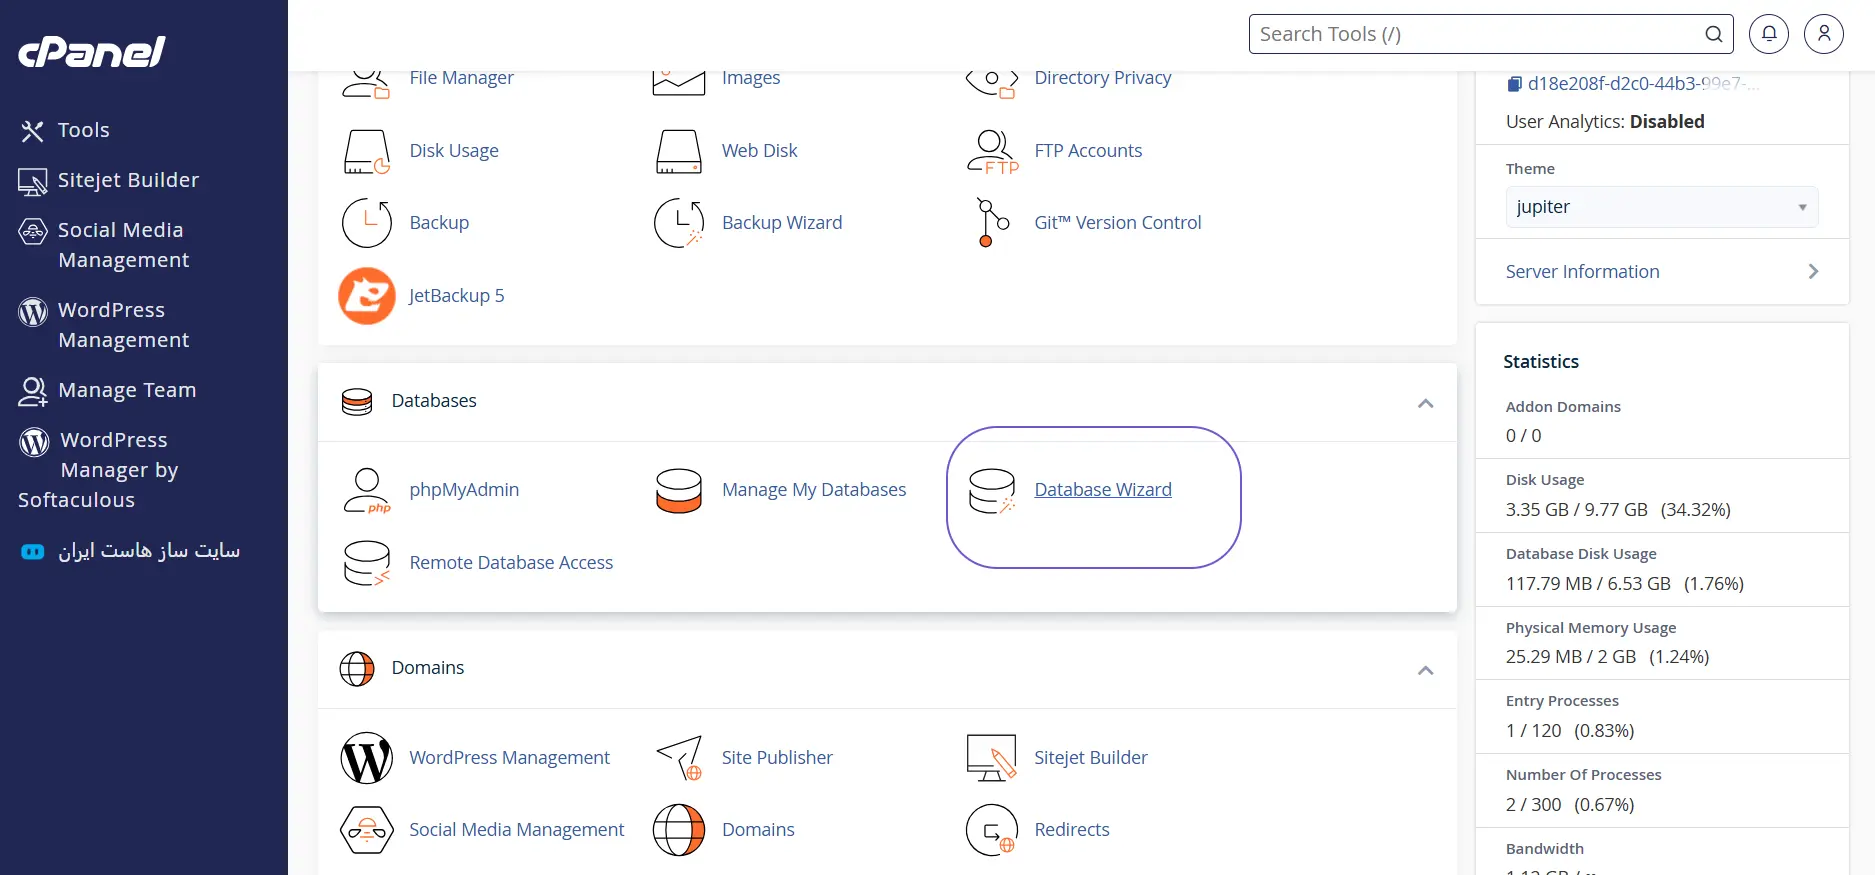Viewport: 1875px width, 875px height.
Task: Open the Site Publisher icon
Action: tap(679, 758)
